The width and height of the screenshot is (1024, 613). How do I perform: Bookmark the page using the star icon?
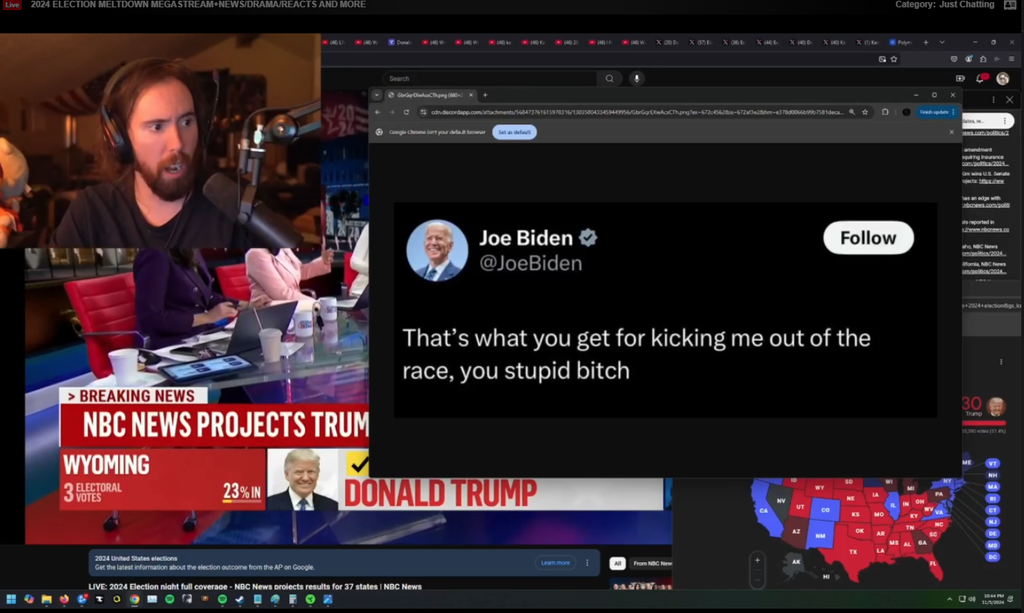(865, 112)
